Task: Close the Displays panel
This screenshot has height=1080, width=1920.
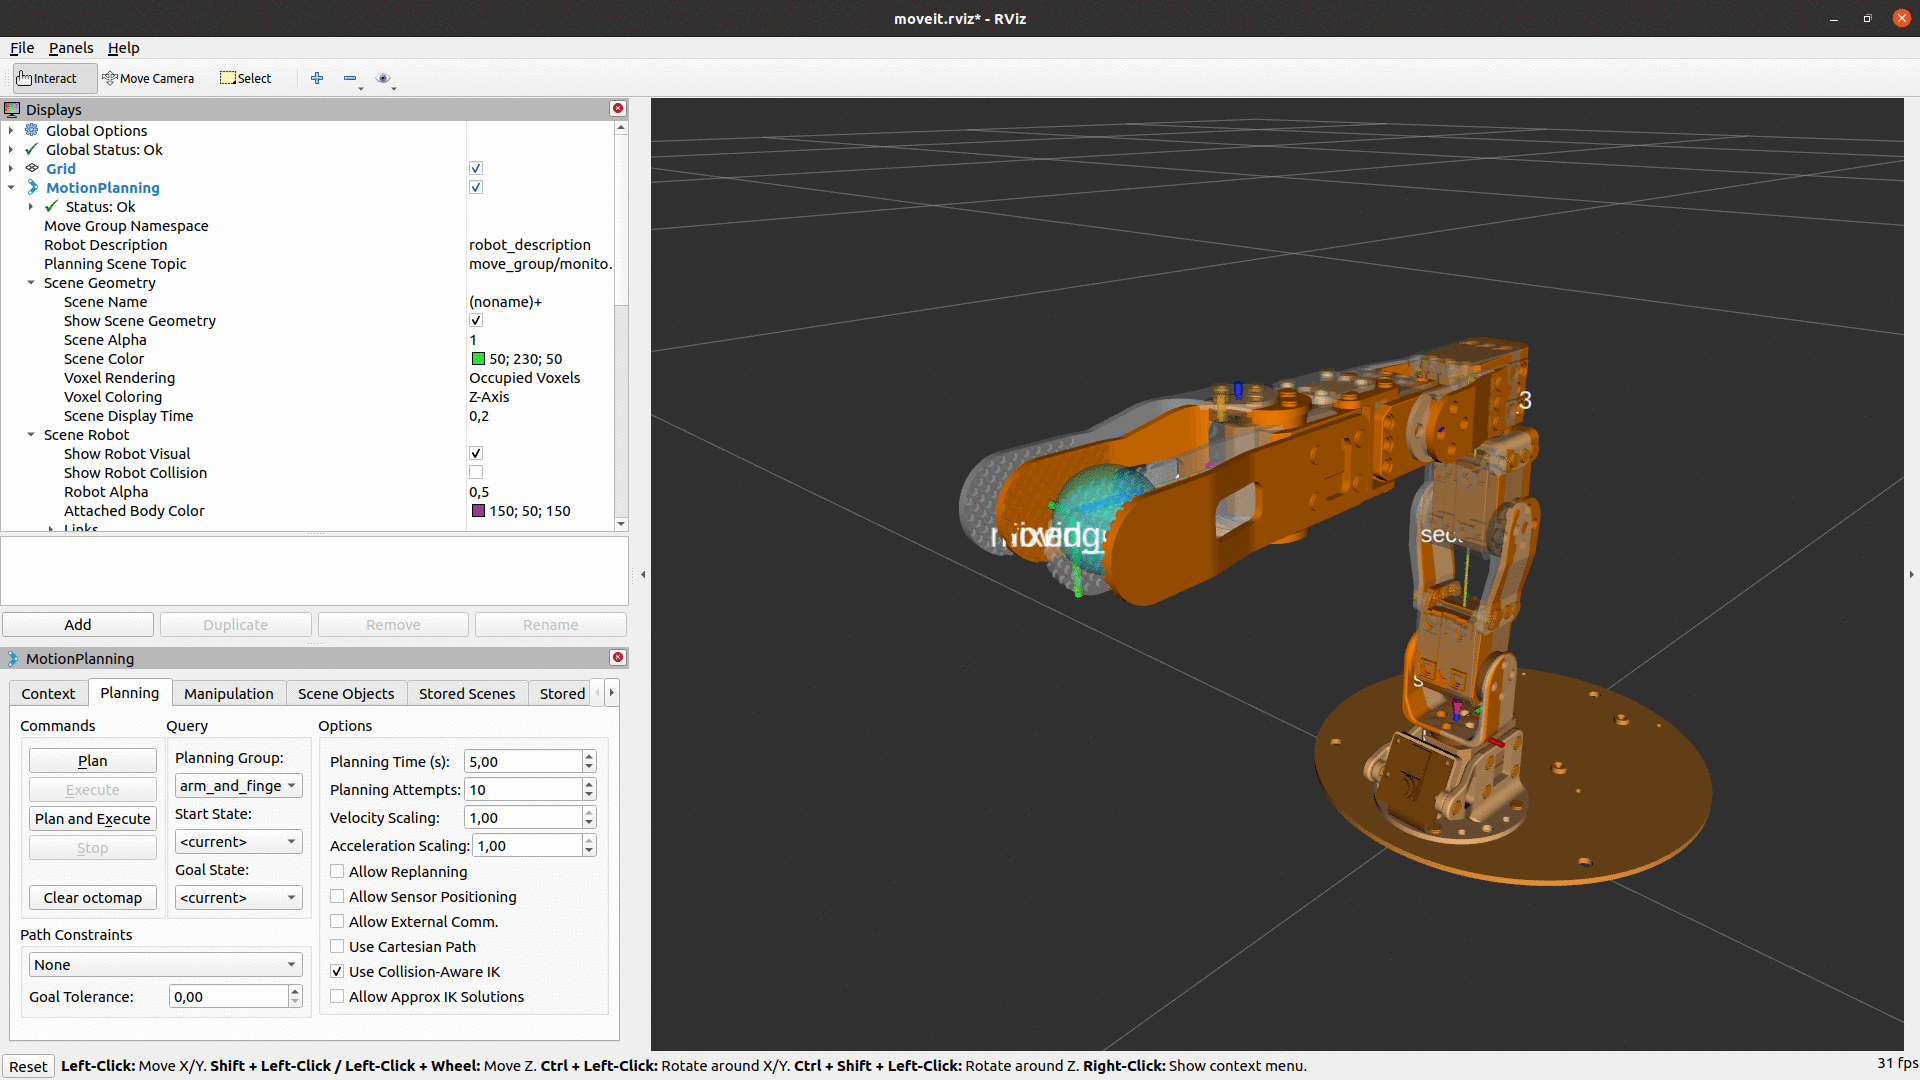Action: coord(618,108)
